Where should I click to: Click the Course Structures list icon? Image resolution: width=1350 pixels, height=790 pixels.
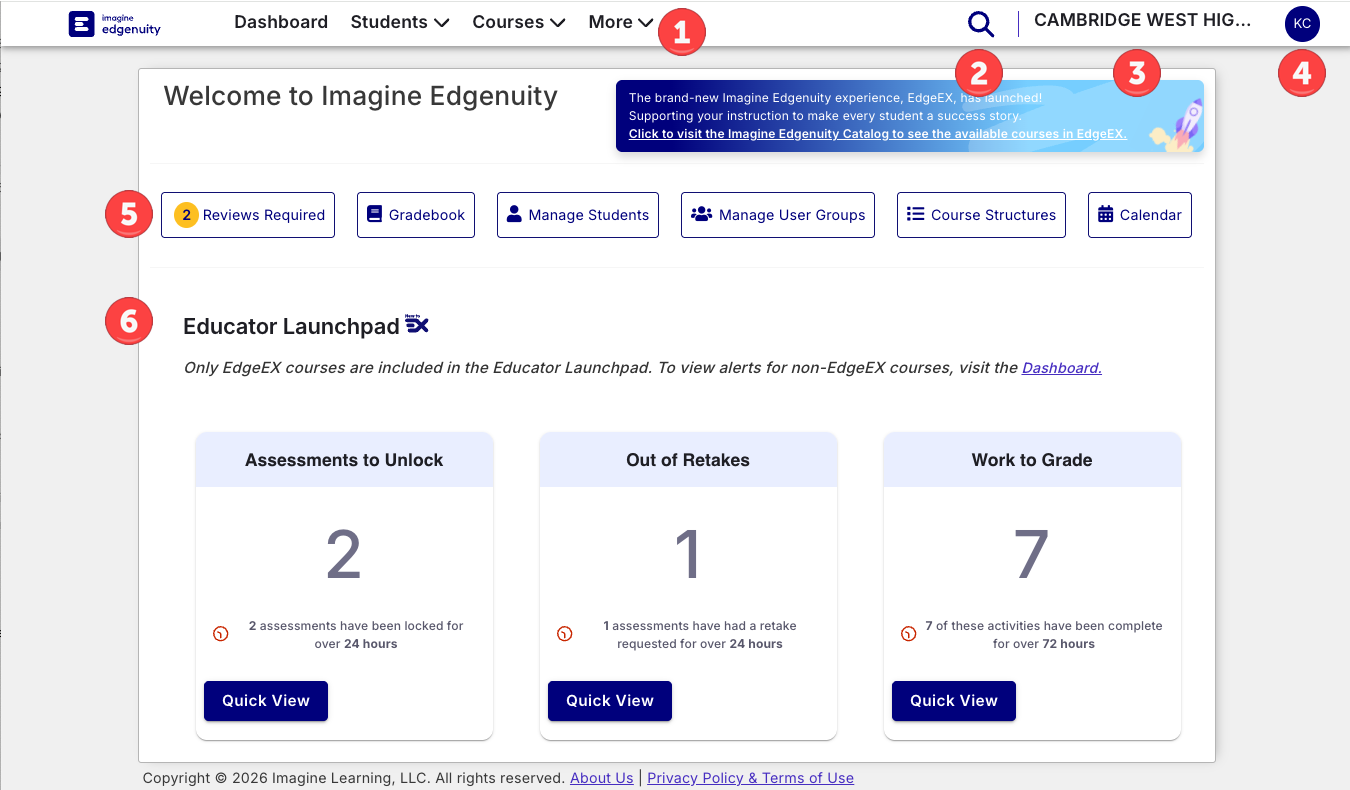[915, 214]
